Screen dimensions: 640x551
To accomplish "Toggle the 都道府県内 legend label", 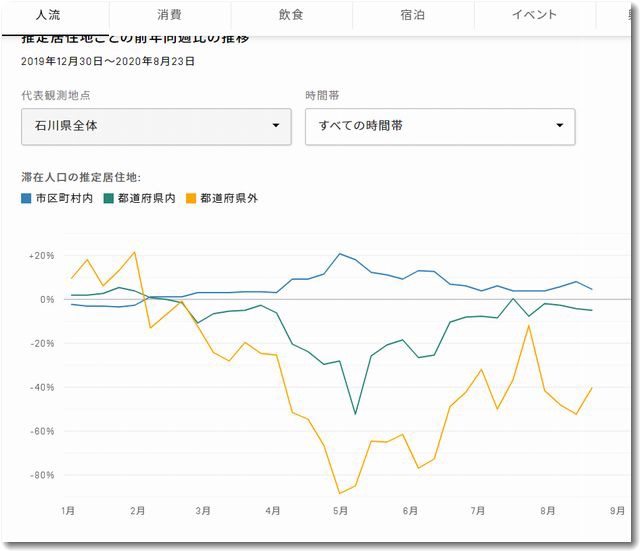I will tap(146, 199).
